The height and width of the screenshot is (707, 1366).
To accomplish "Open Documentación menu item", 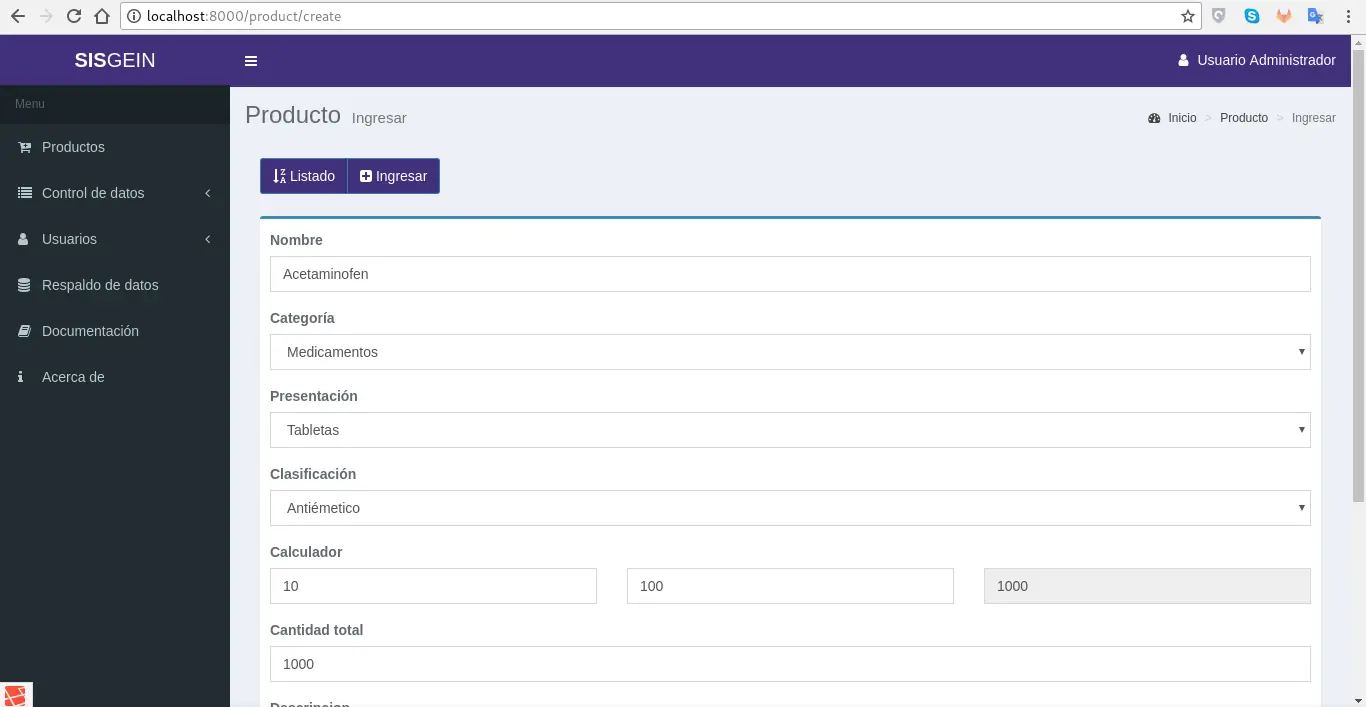I will [x=115, y=331].
